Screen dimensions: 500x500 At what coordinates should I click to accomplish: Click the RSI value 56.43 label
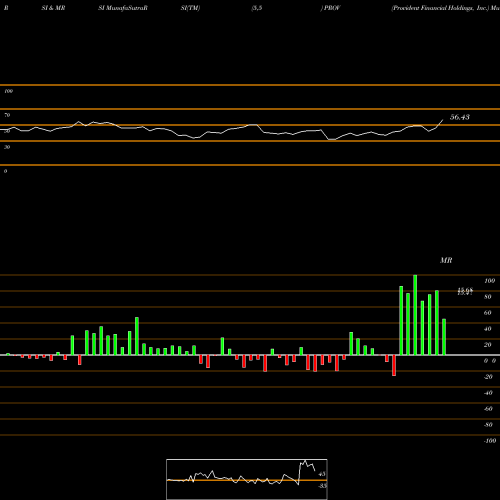(460, 117)
